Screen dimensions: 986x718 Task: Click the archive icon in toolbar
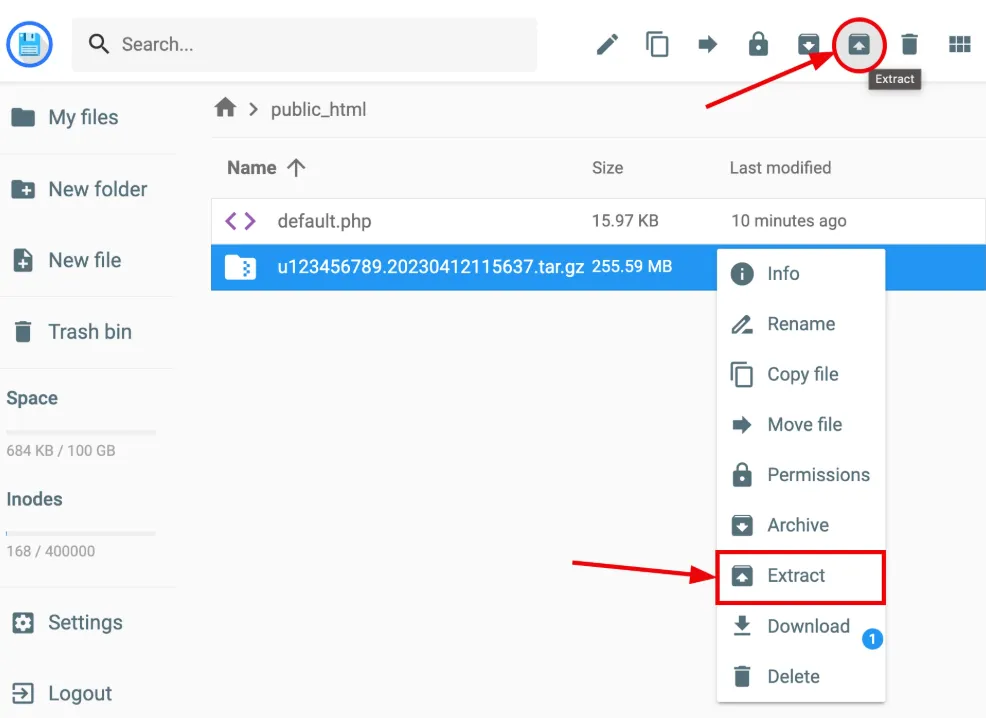tap(809, 45)
